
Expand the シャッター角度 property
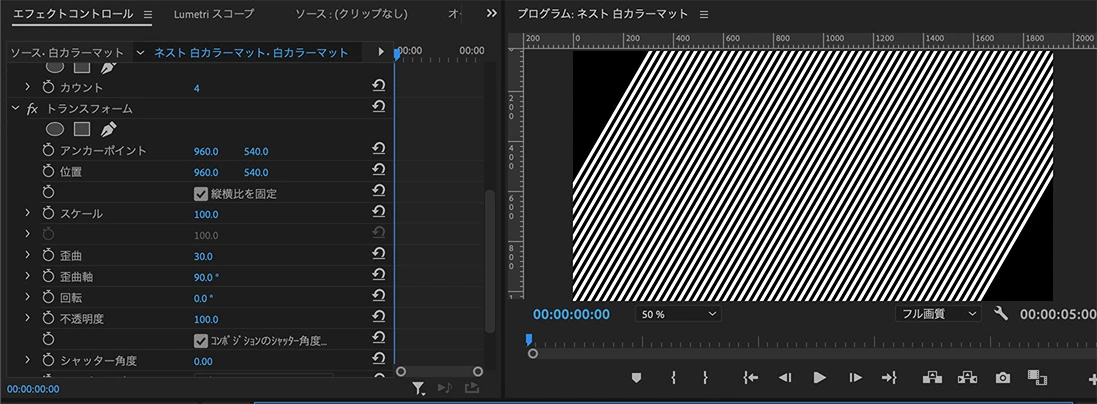click(28, 361)
